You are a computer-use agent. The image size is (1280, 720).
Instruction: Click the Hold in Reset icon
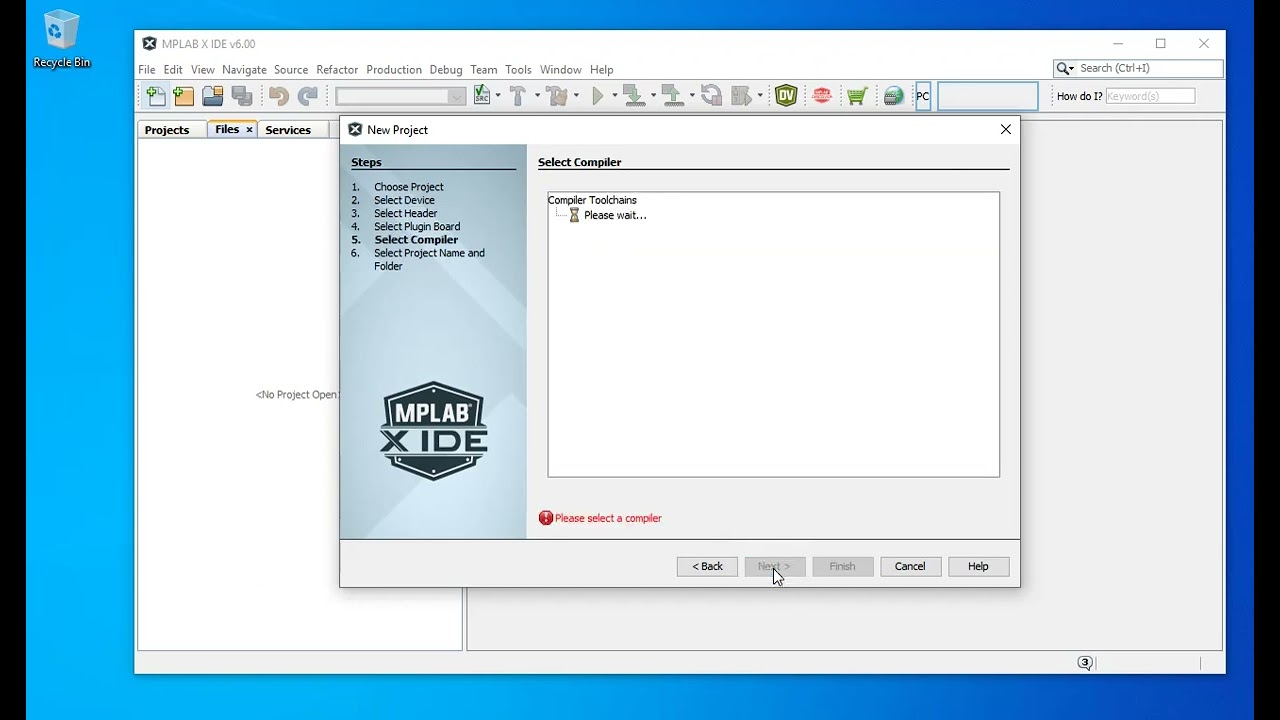(711, 96)
